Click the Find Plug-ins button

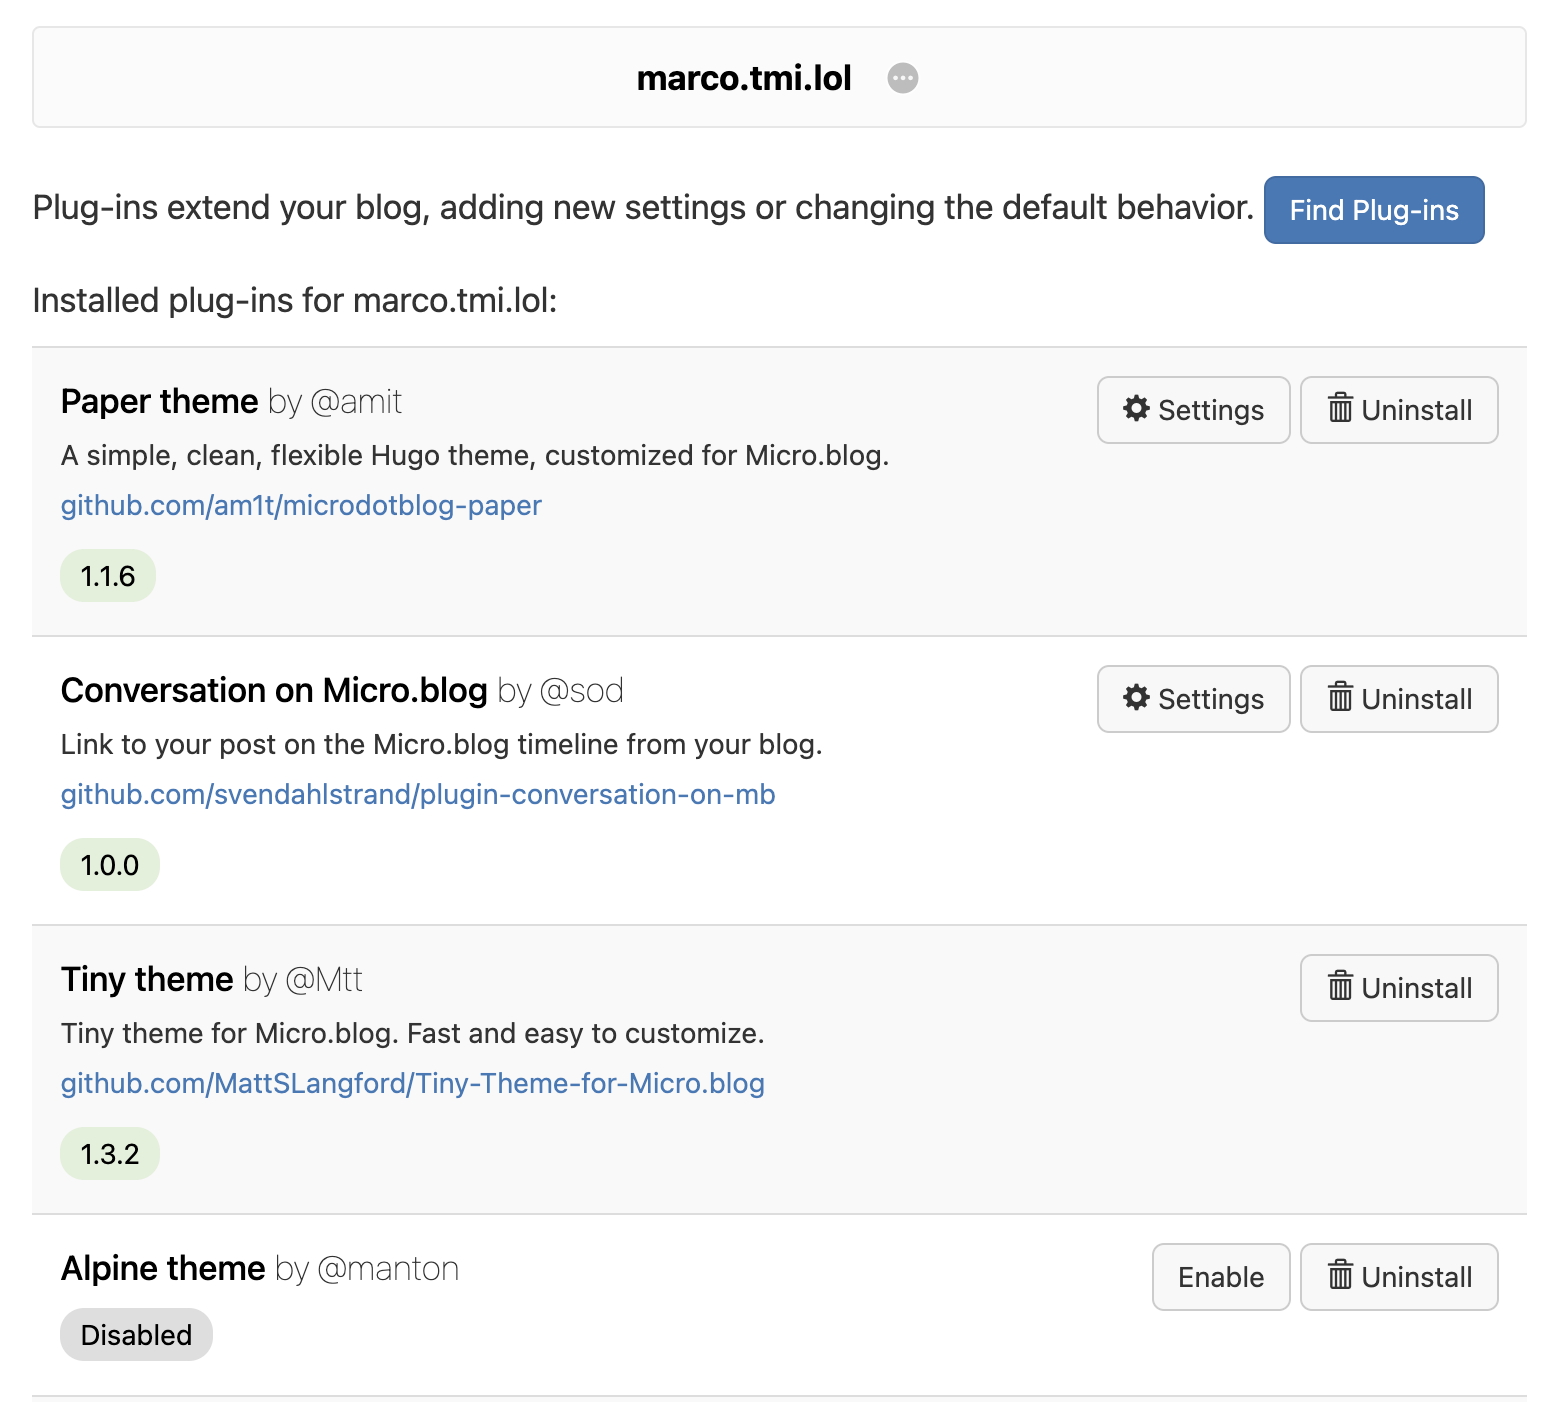click(1374, 210)
